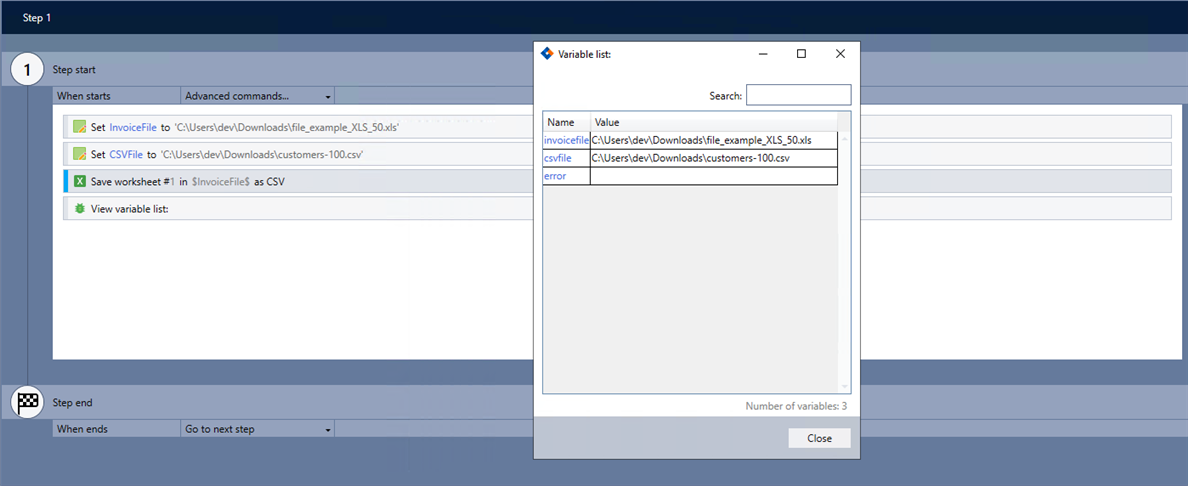Image resolution: width=1188 pixels, height=486 pixels.
Task: Maximize the Variable list window
Action: (801, 54)
